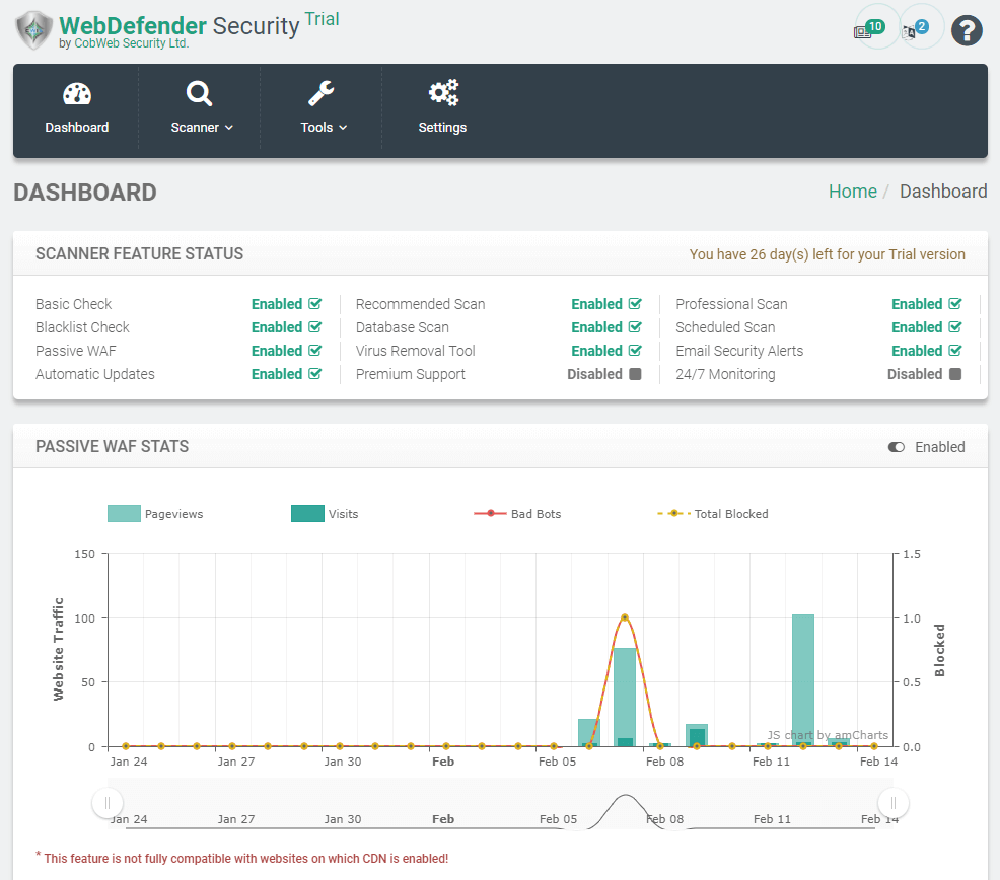Click the Passive WAF enabled checkmark
This screenshot has height=880, width=1000.
315,351
